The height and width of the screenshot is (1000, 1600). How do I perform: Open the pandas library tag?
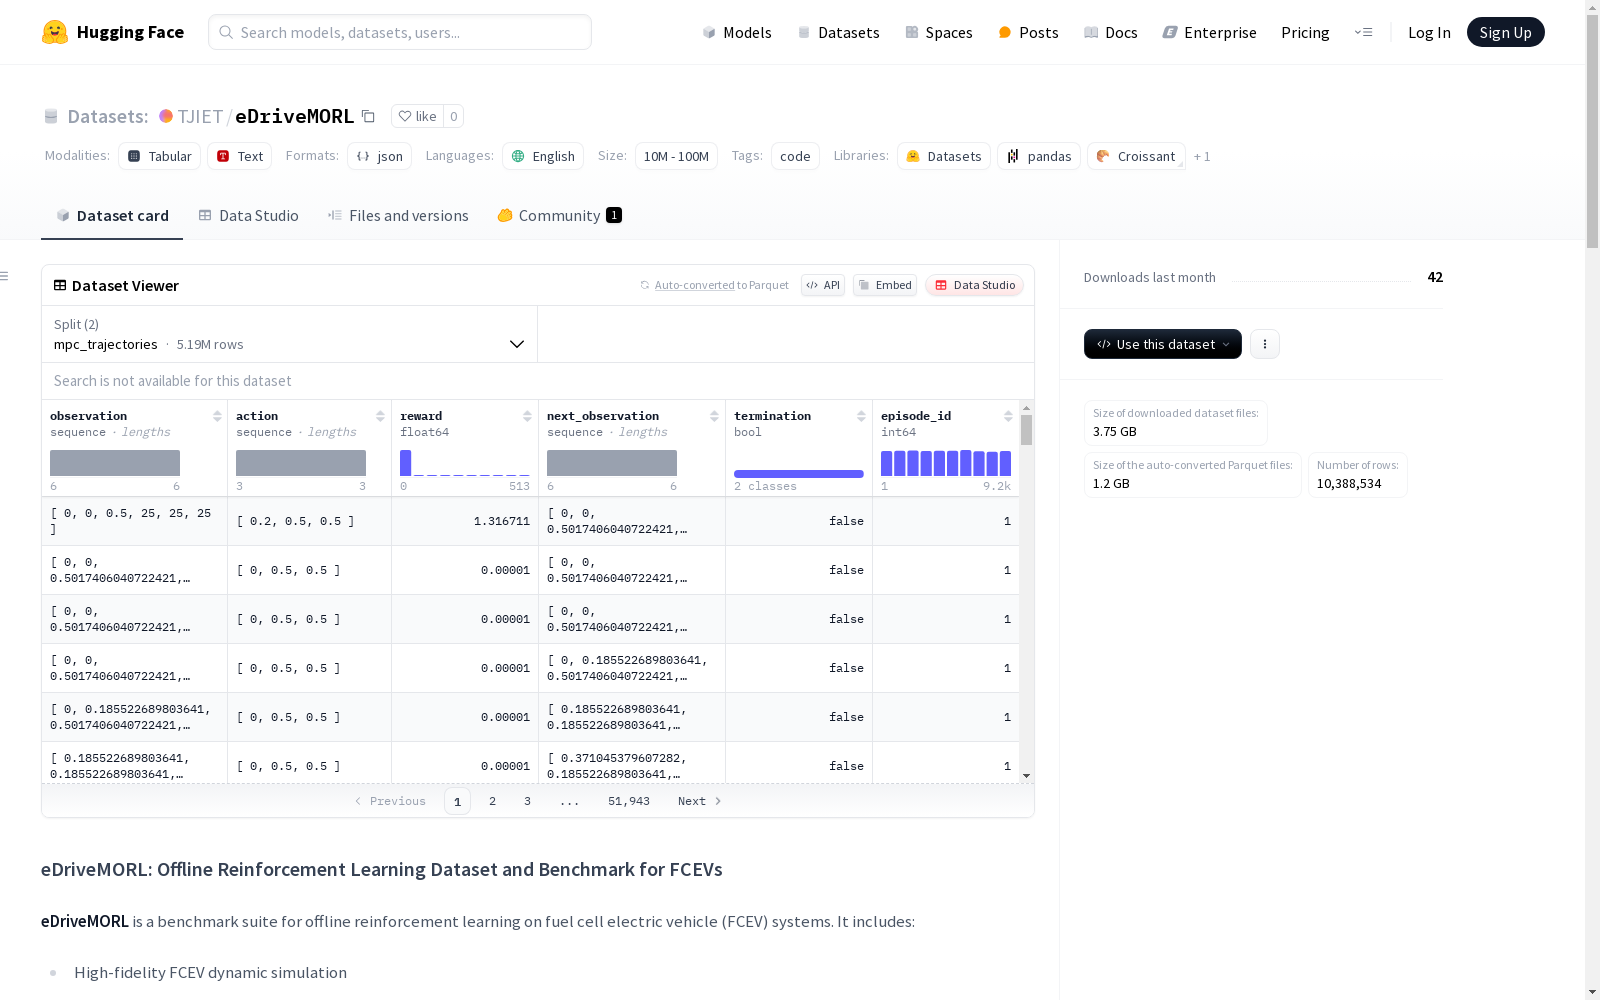pos(1039,156)
